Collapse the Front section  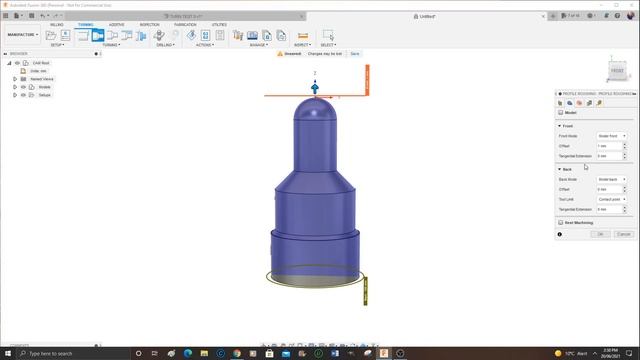[560, 126]
